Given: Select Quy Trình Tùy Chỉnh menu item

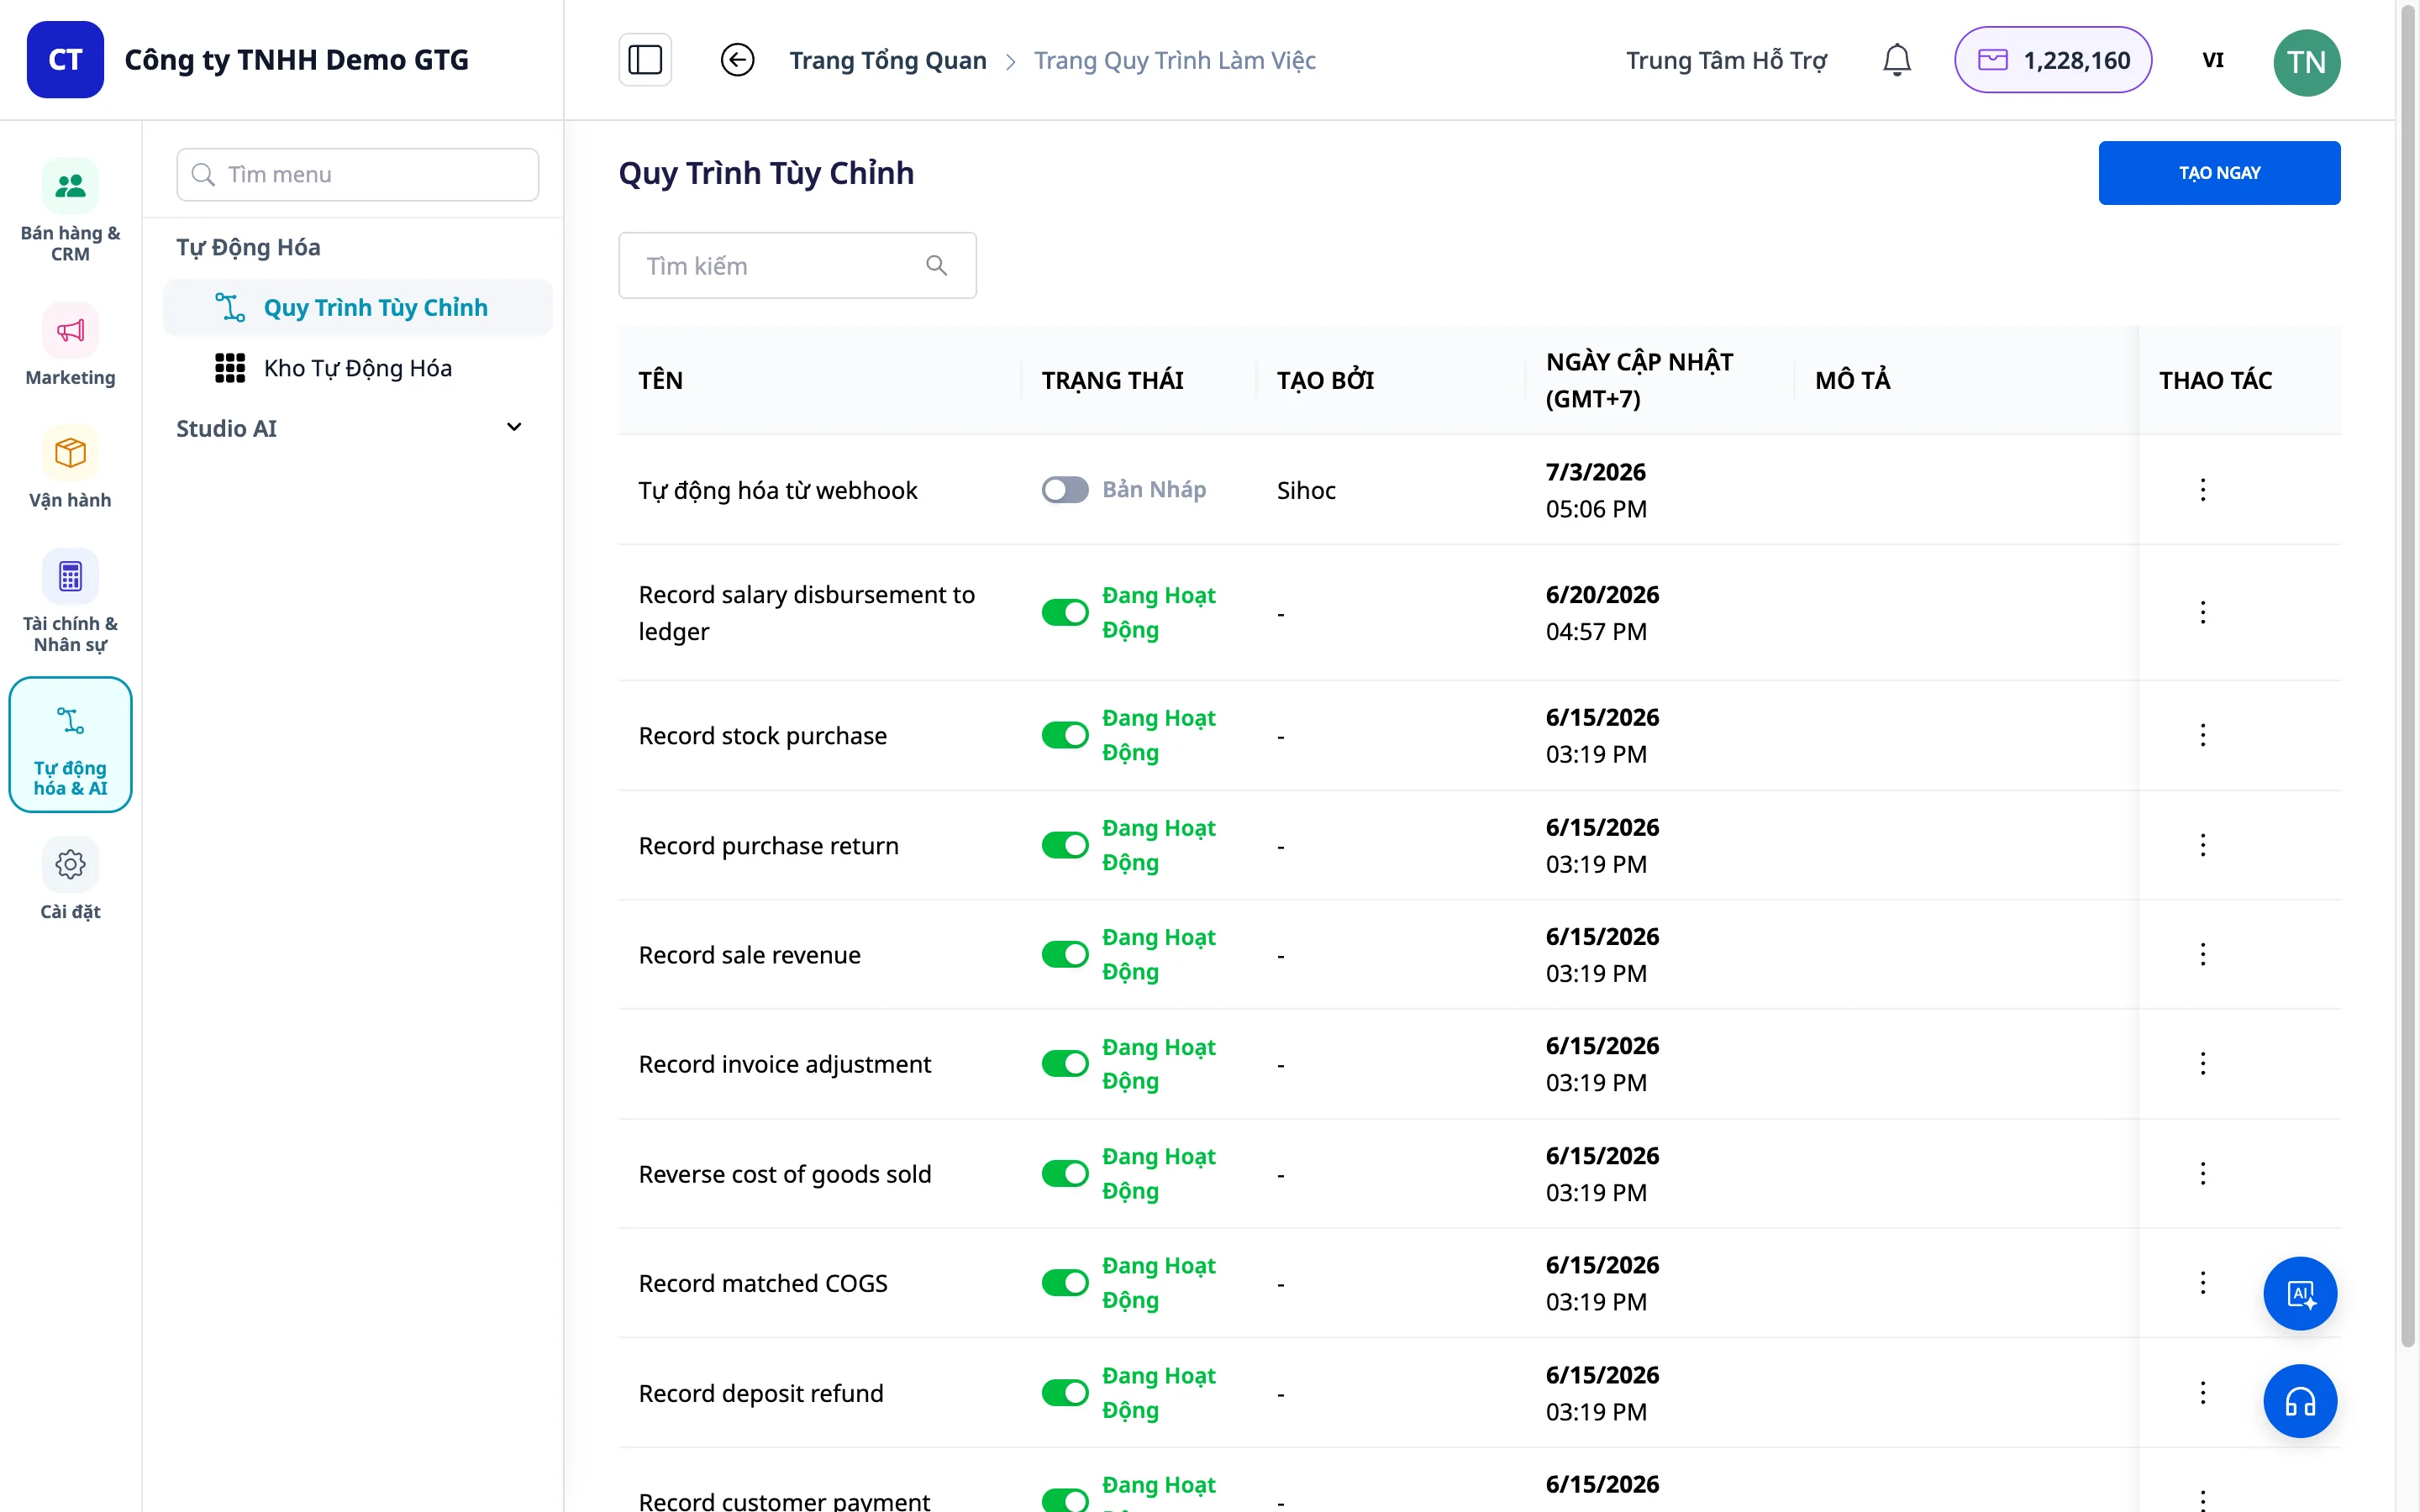Looking at the screenshot, I should click(x=357, y=307).
